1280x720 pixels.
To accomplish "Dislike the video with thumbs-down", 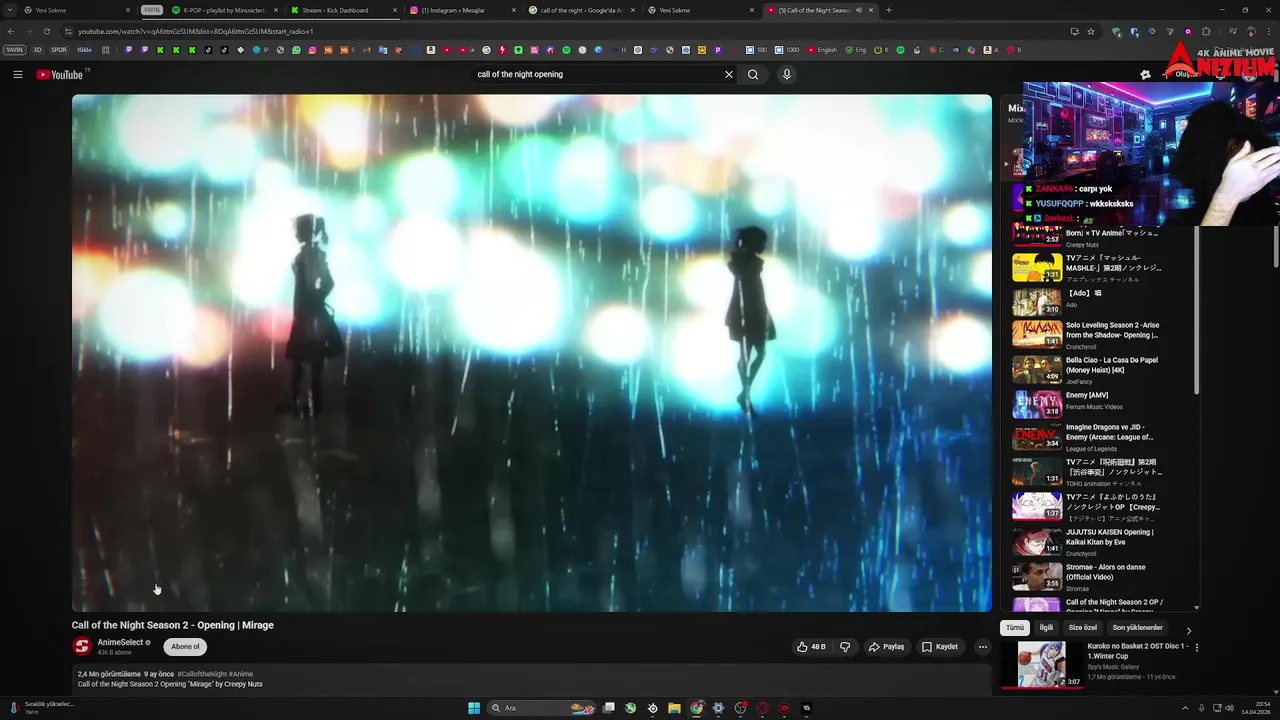I will click(845, 647).
